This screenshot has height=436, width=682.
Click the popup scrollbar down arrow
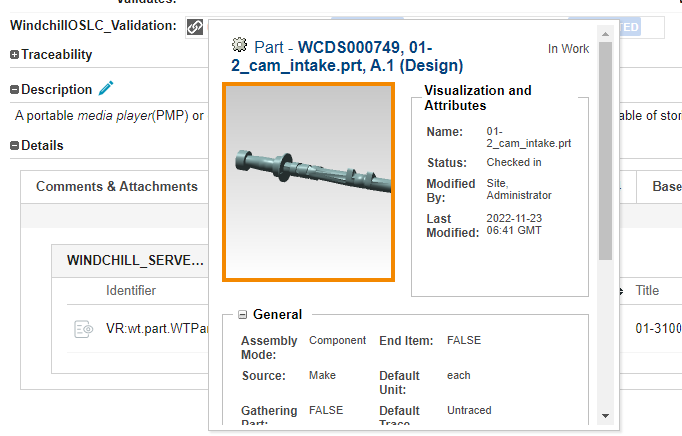(605, 416)
